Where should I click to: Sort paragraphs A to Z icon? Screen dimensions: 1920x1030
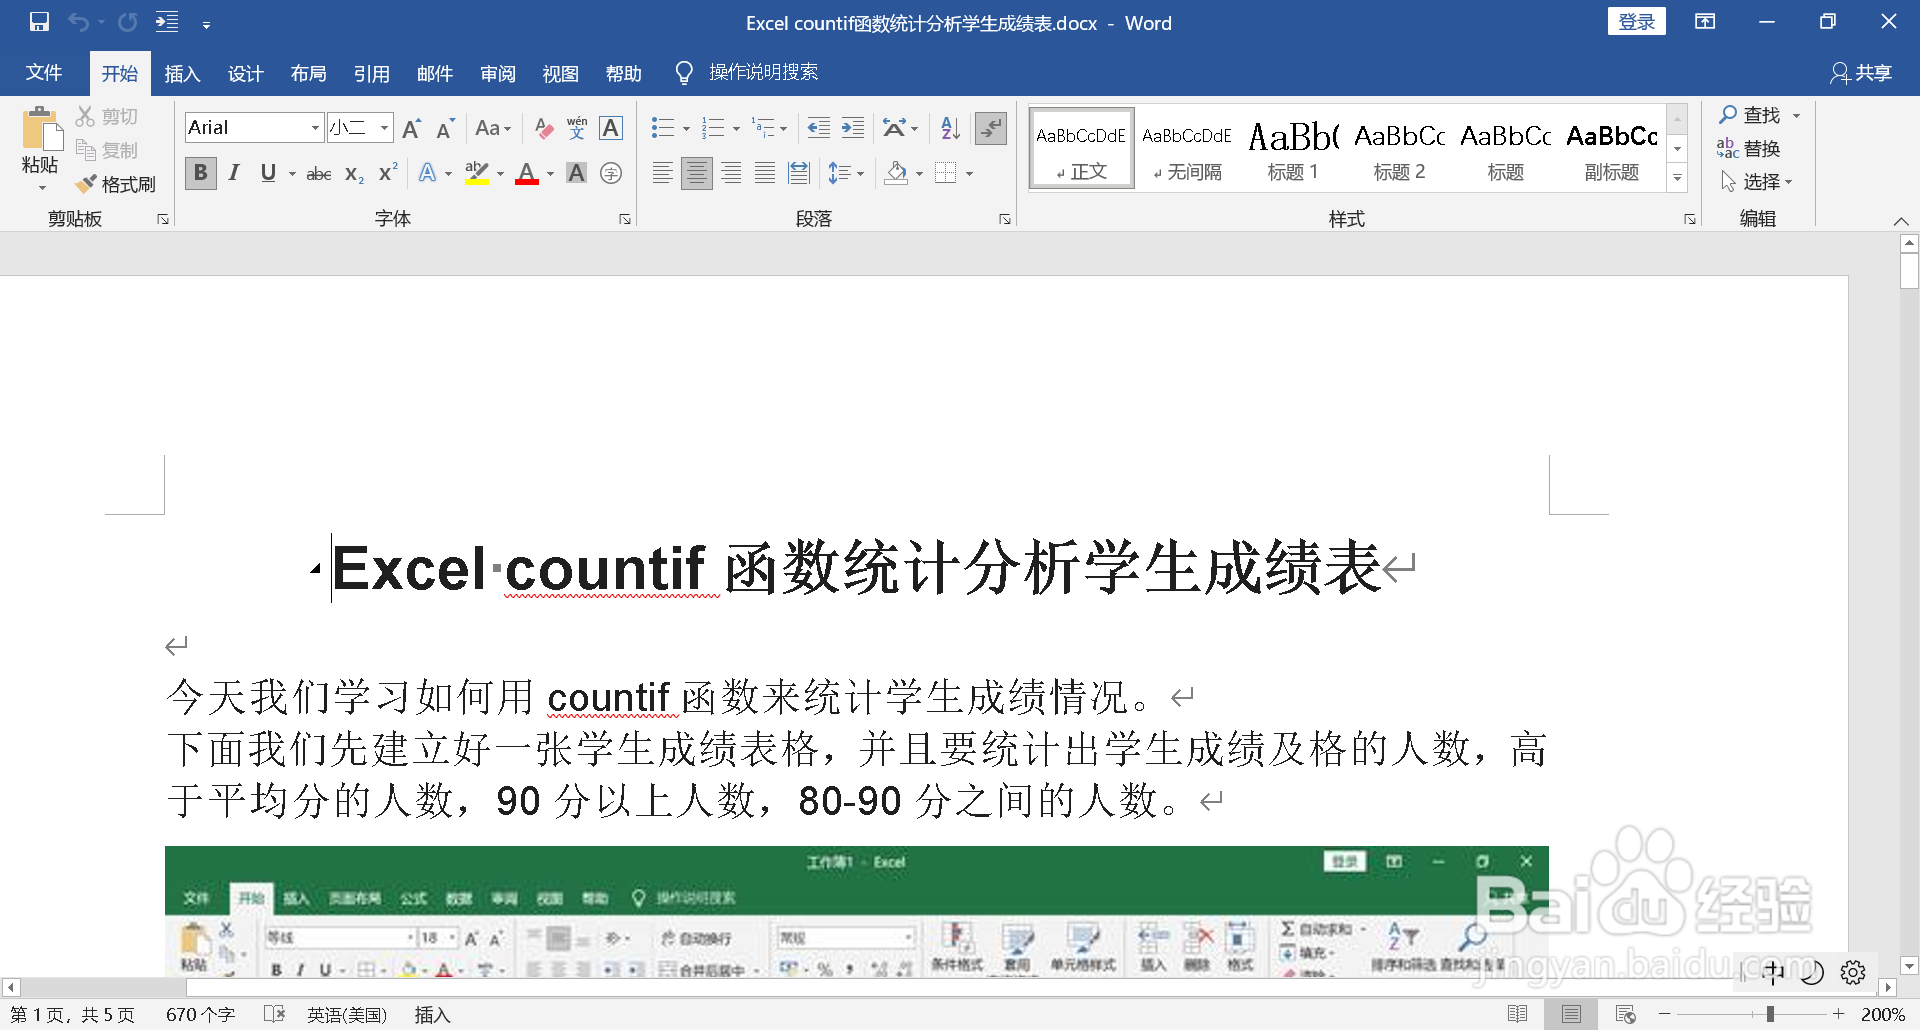(950, 128)
